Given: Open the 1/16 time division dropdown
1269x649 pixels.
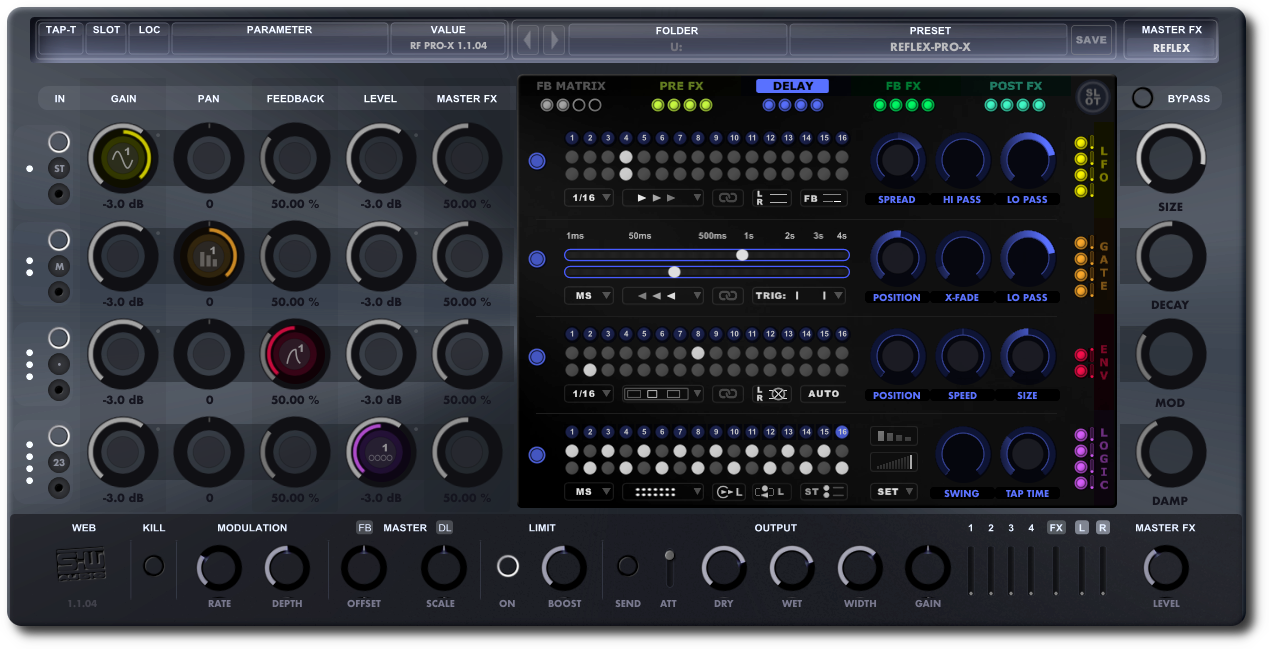Looking at the screenshot, I should tap(590, 197).
